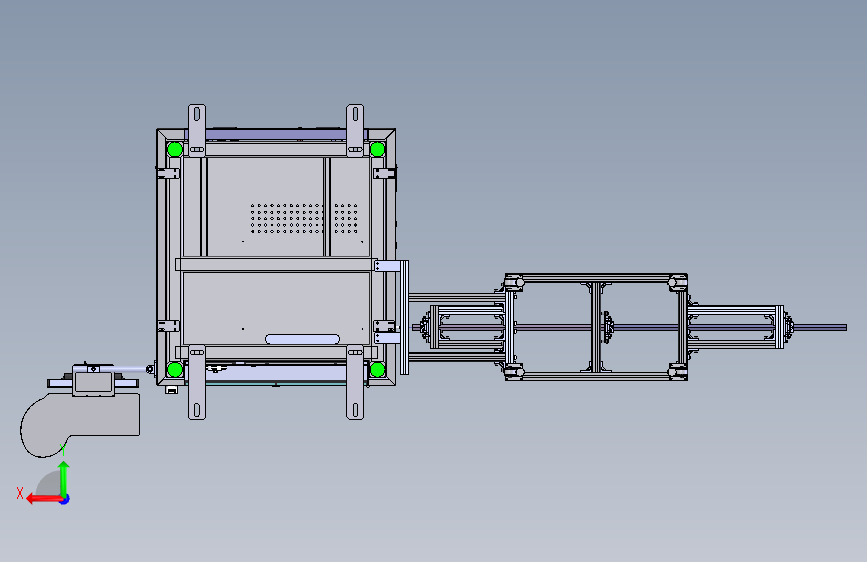
Task: Click the green Y axis arrow of triad
Action: [x=64, y=478]
